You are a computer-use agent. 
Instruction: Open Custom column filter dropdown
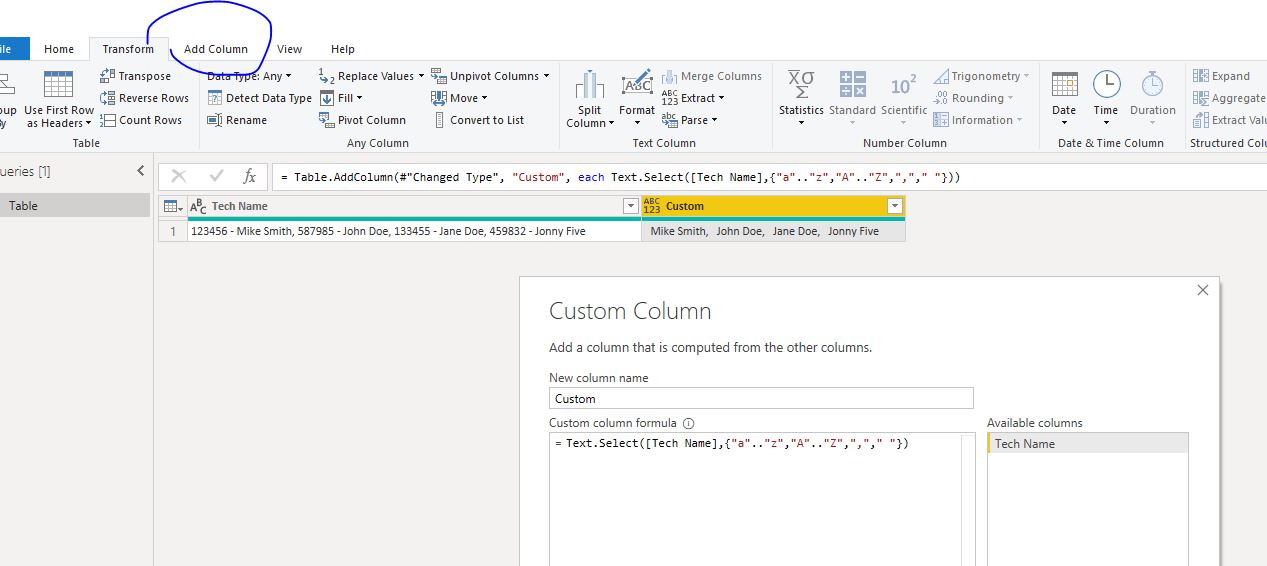[895, 206]
